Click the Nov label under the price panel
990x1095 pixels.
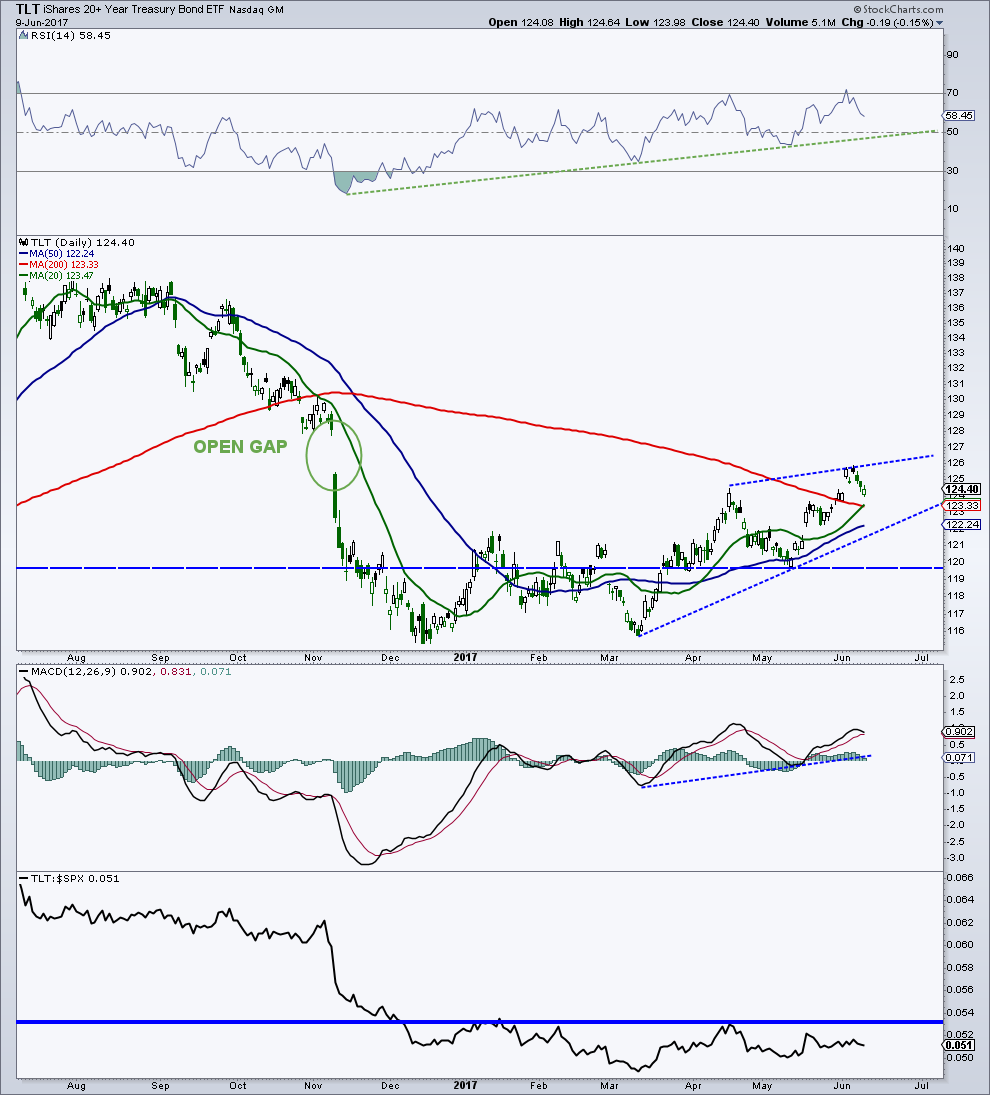313,658
